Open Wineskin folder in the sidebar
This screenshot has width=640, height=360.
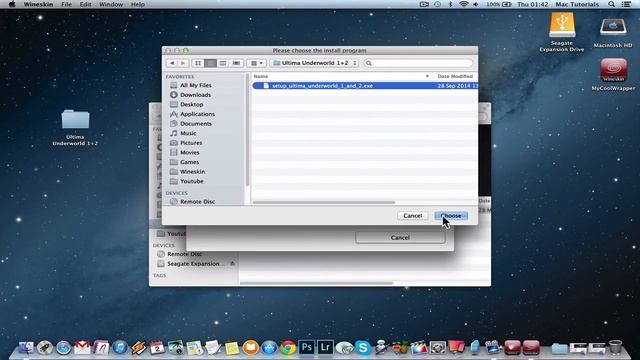click(192, 171)
